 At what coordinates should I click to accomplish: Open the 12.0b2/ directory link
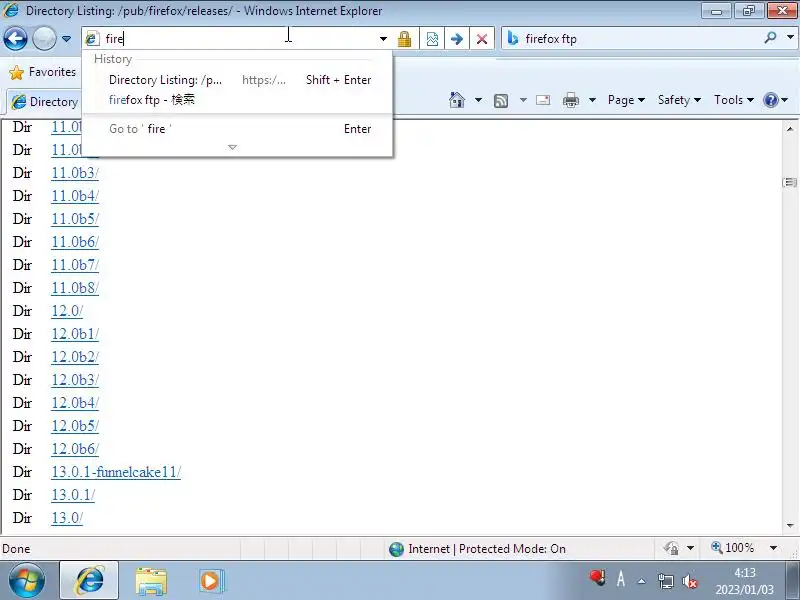(75, 357)
